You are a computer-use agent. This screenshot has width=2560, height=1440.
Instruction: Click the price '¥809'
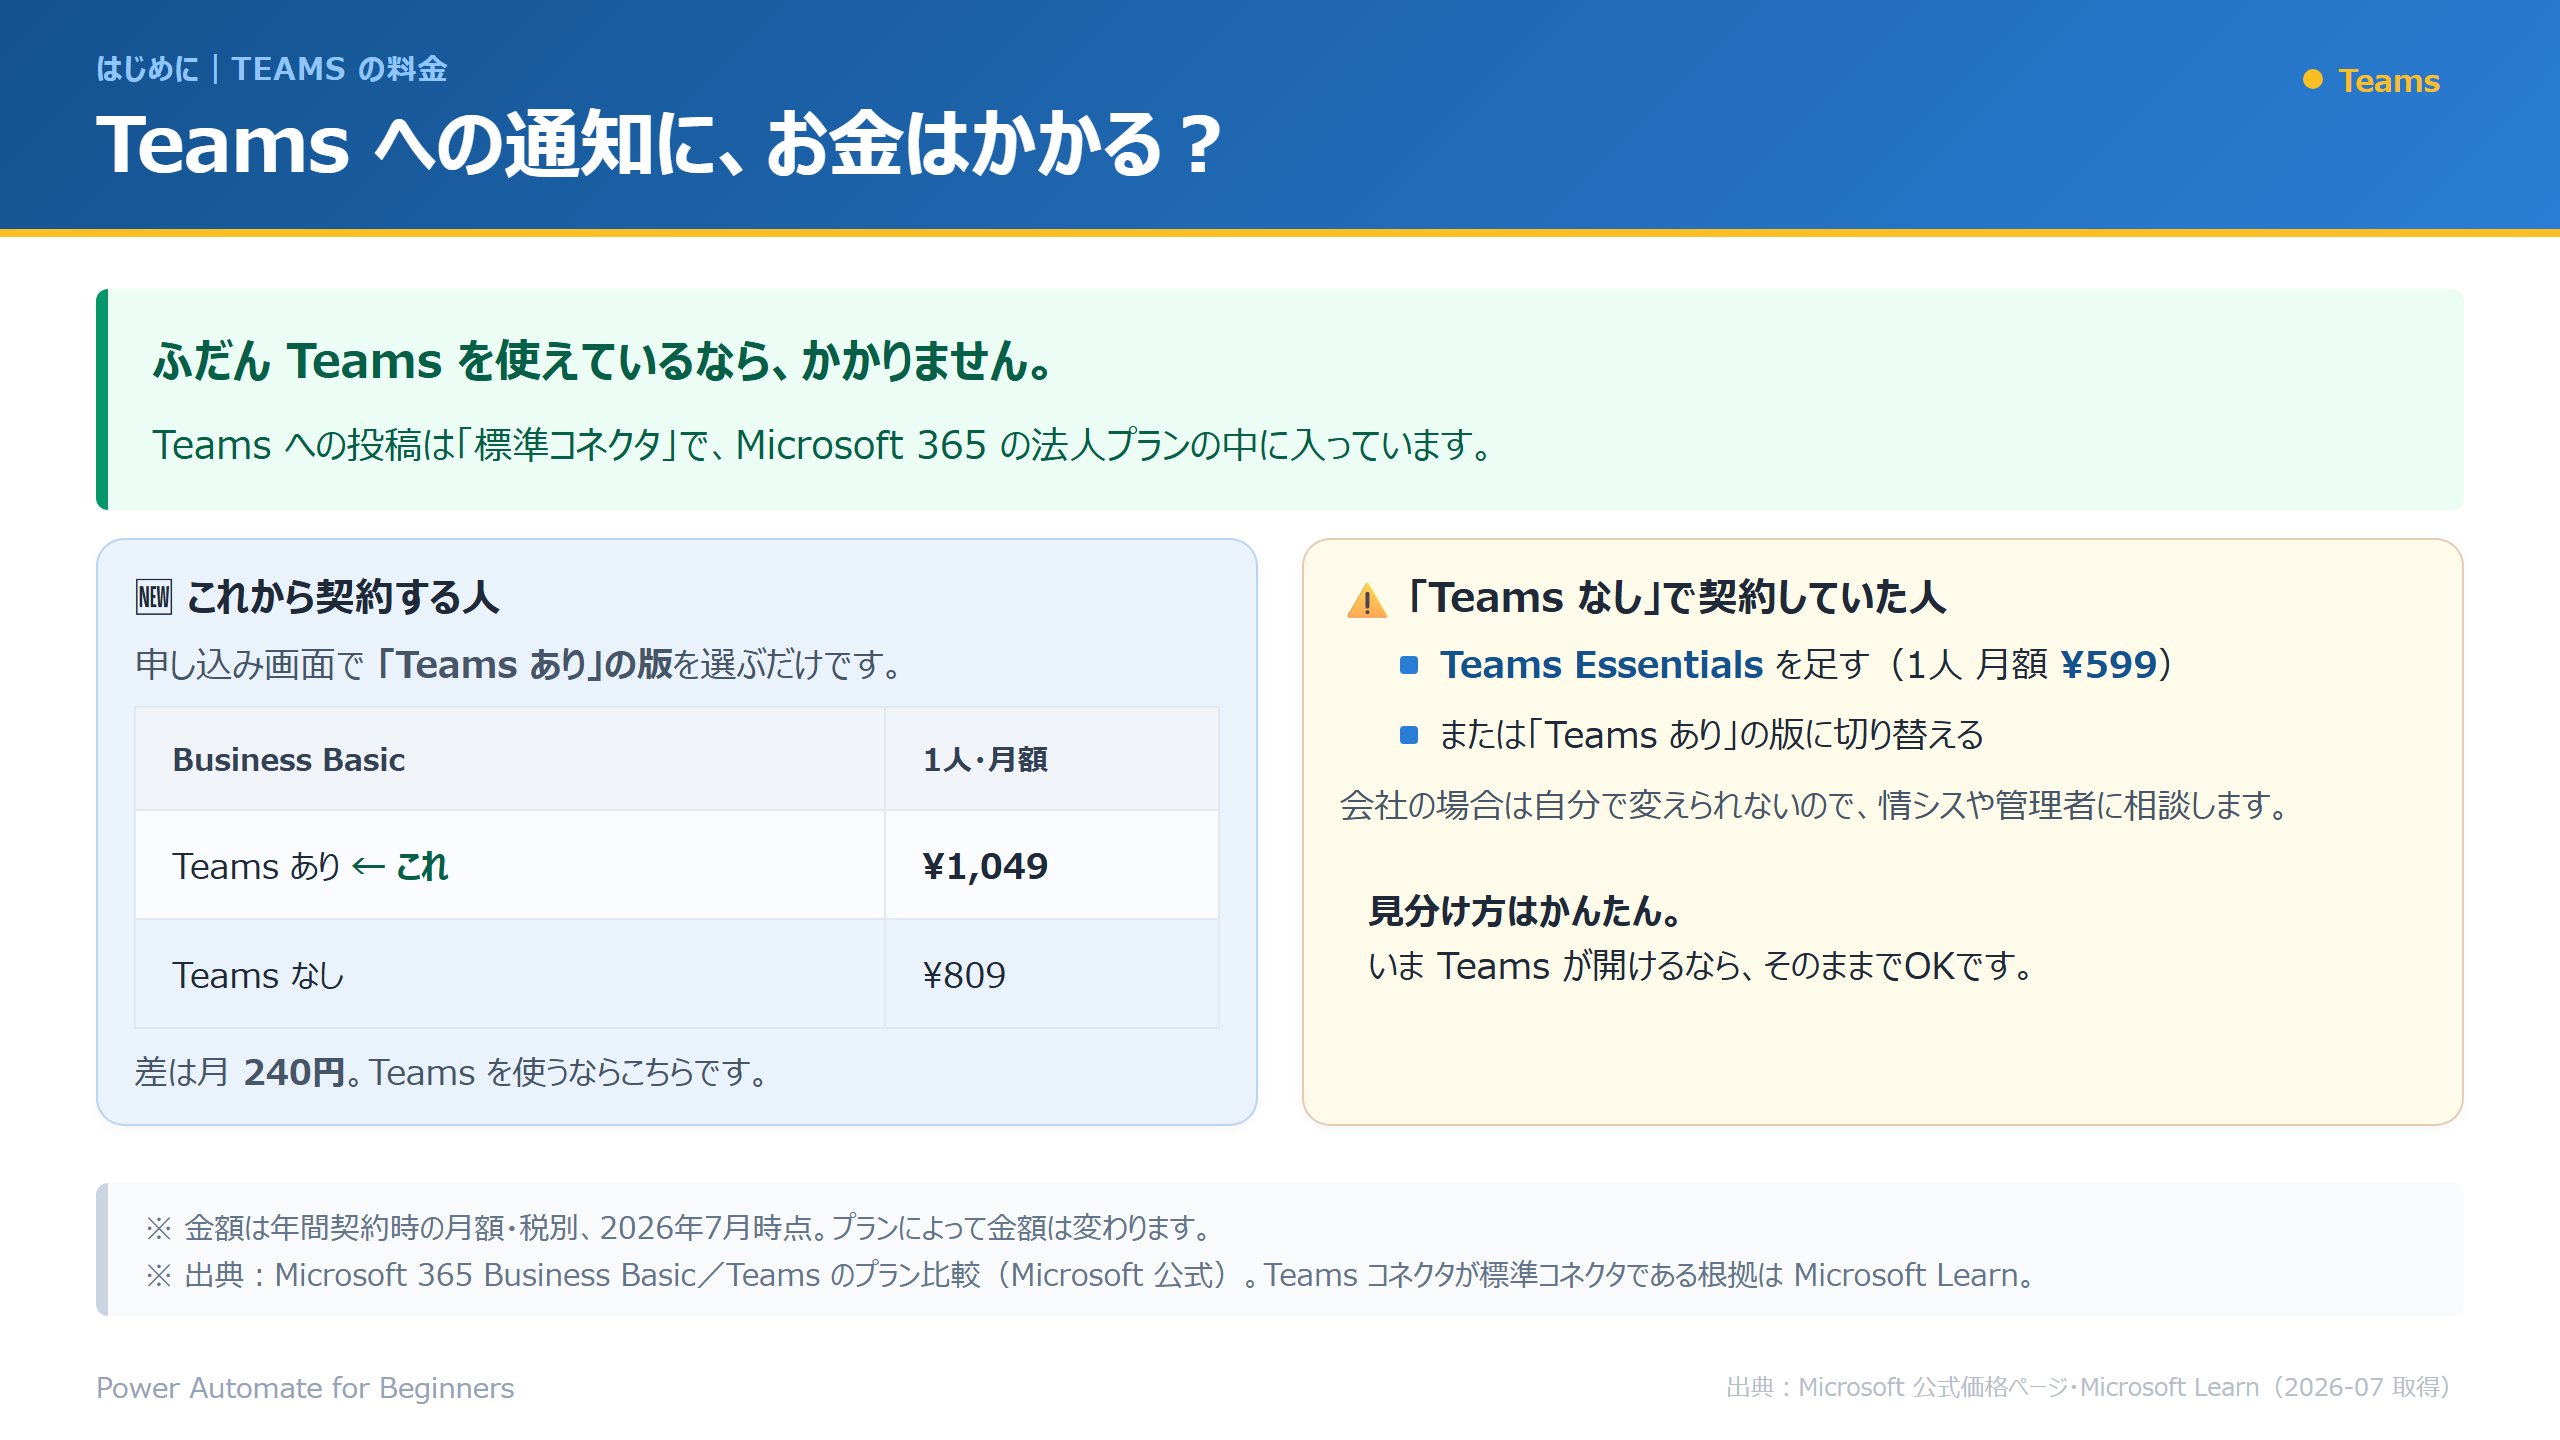coord(964,975)
